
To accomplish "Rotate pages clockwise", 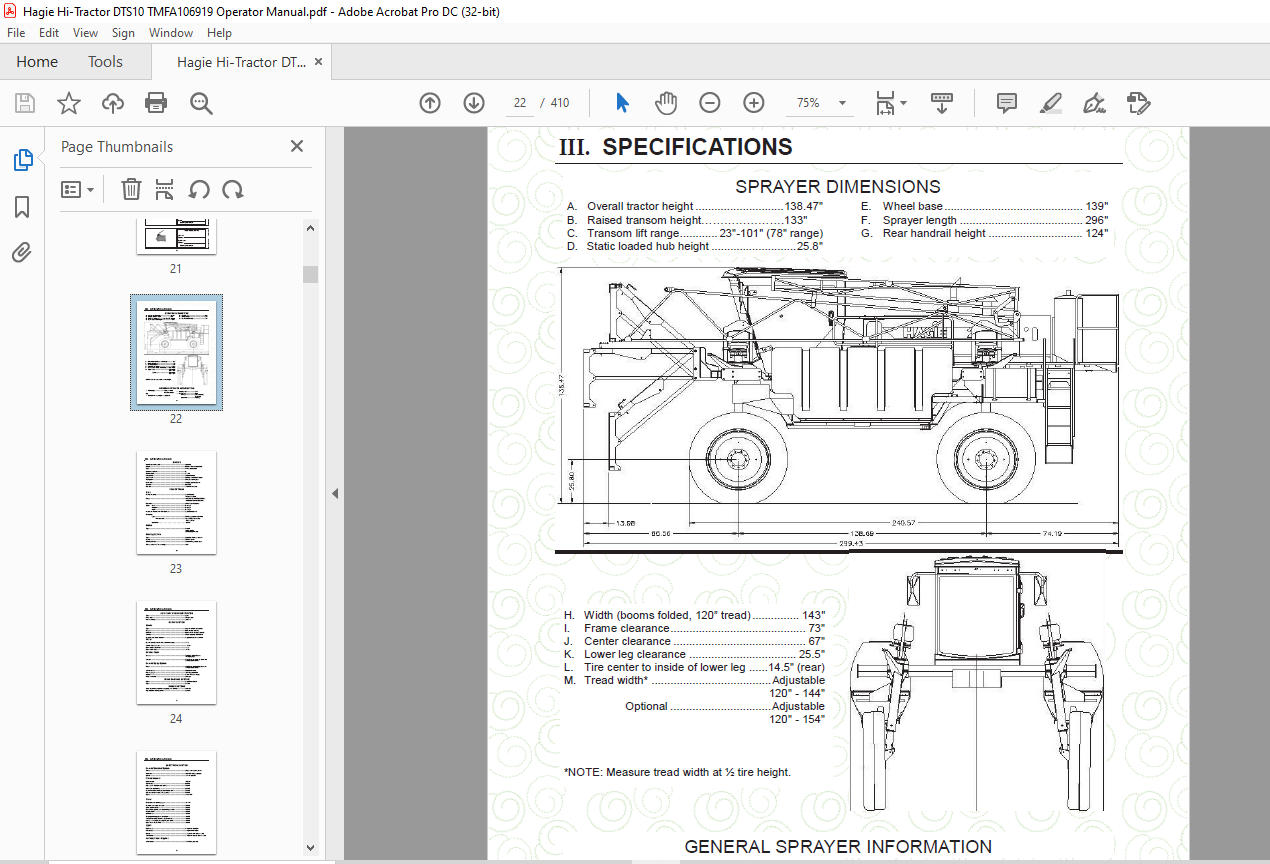I will (x=232, y=189).
